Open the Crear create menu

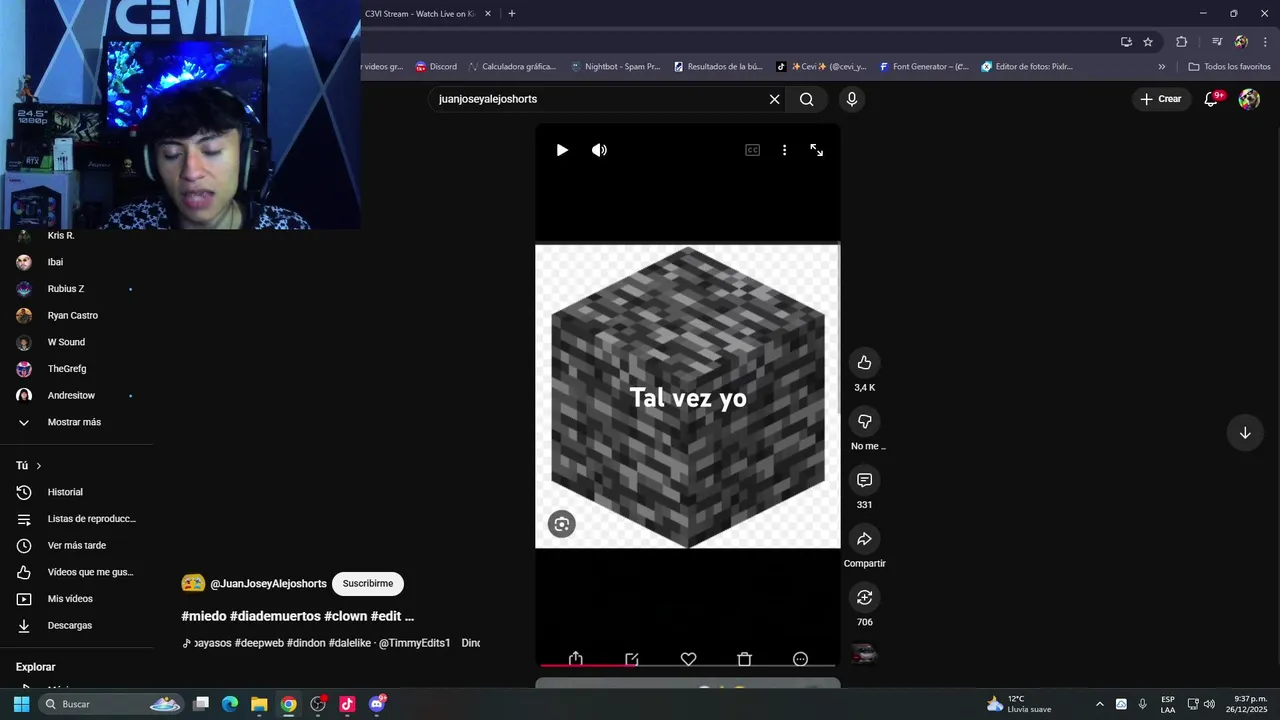(1161, 99)
